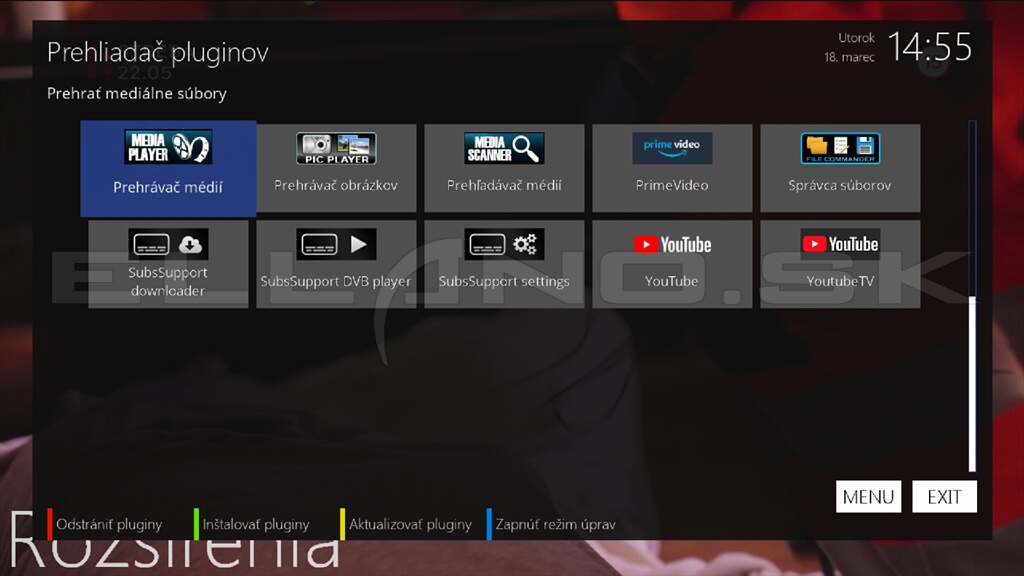Select the 'YouTube' text label

[672, 281]
